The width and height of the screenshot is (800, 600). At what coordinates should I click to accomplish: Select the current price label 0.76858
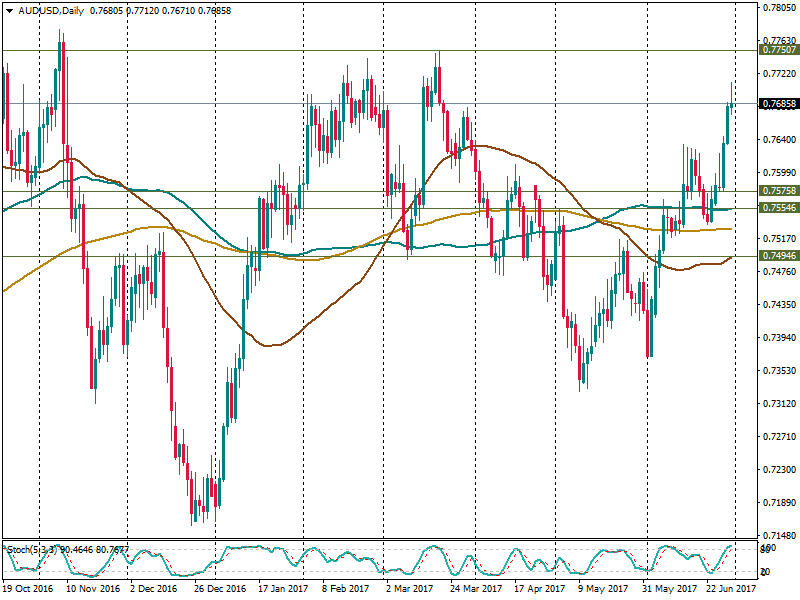click(779, 104)
